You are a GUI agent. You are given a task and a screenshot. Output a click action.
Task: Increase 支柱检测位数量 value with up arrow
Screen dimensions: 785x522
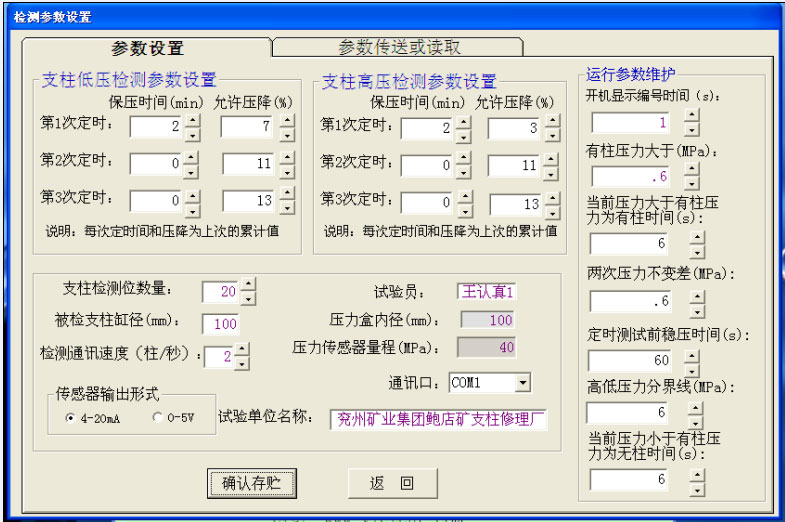[x=248, y=285]
